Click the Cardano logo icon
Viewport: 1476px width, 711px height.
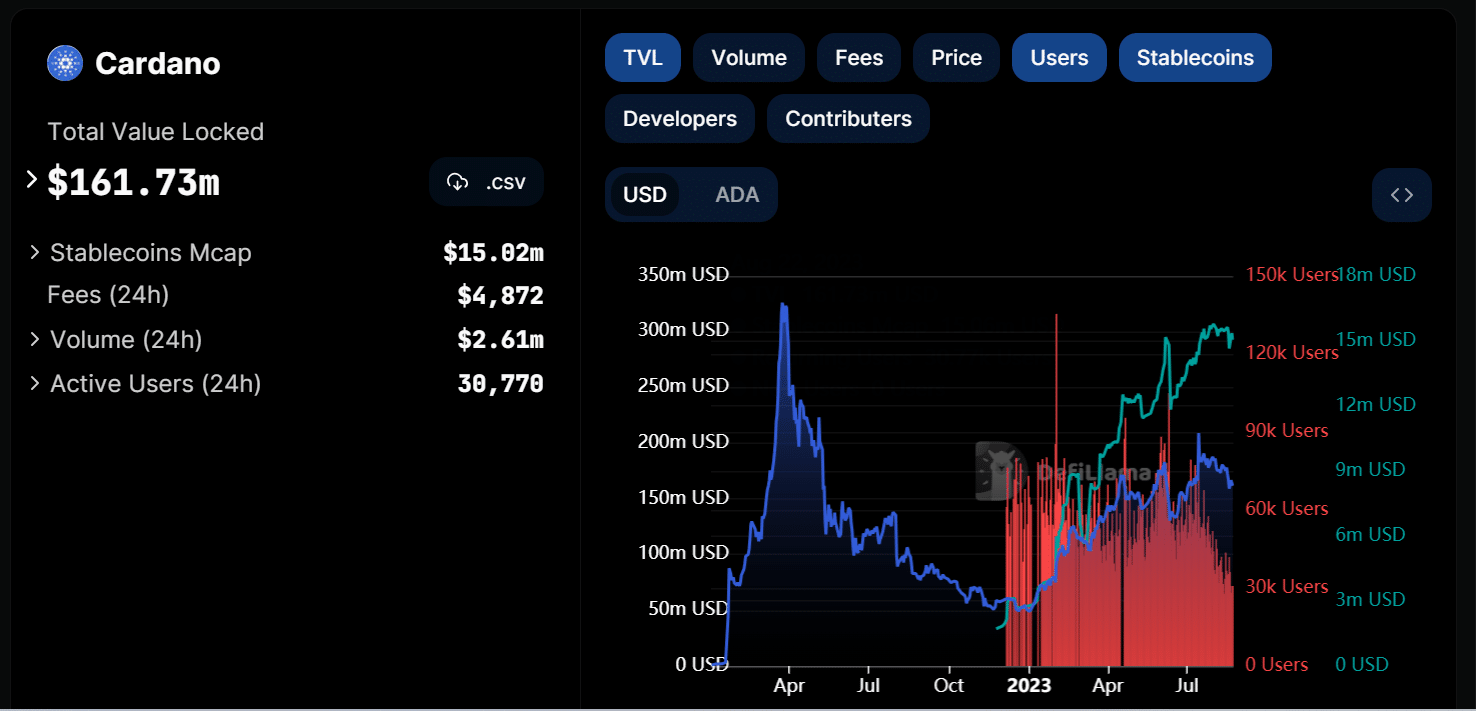(65, 63)
